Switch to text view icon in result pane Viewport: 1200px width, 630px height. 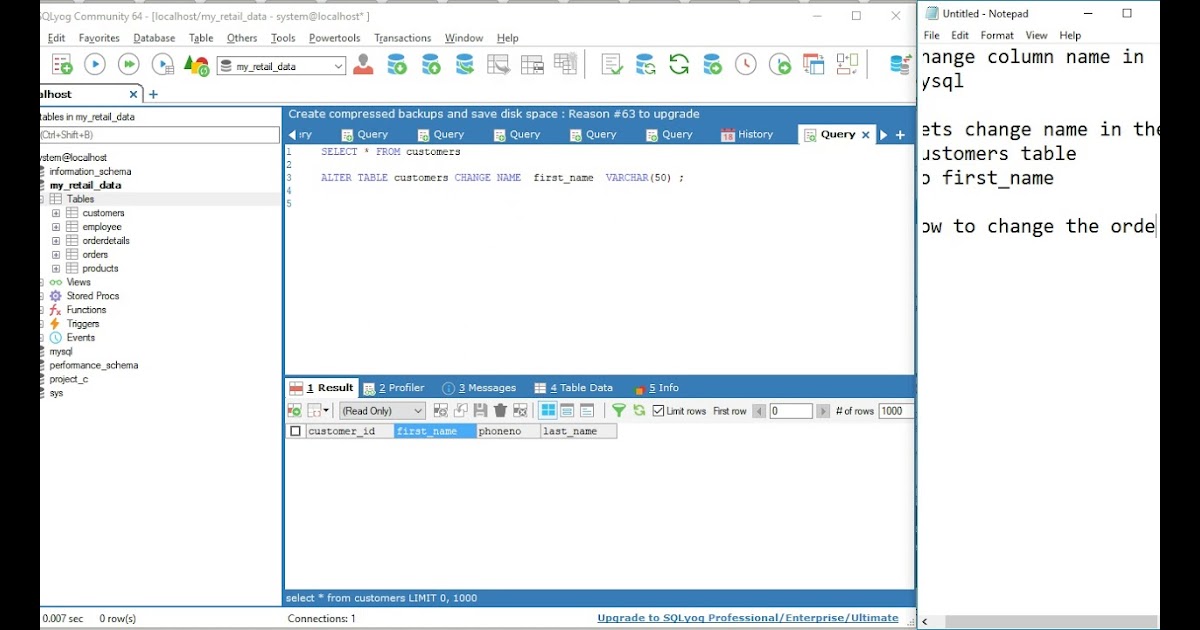pos(587,411)
